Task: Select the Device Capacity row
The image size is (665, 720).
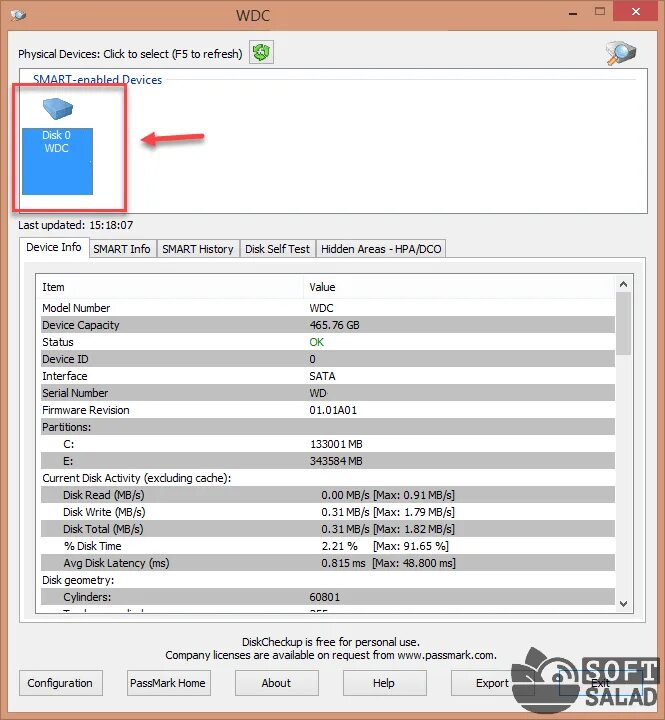Action: pyautogui.click(x=328, y=325)
